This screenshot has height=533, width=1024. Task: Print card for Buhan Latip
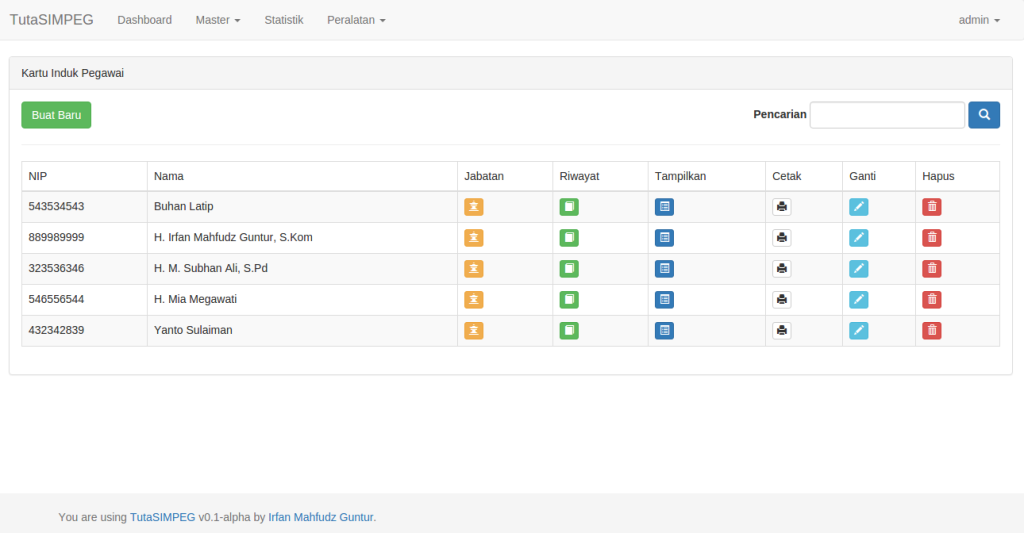click(x=782, y=207)
